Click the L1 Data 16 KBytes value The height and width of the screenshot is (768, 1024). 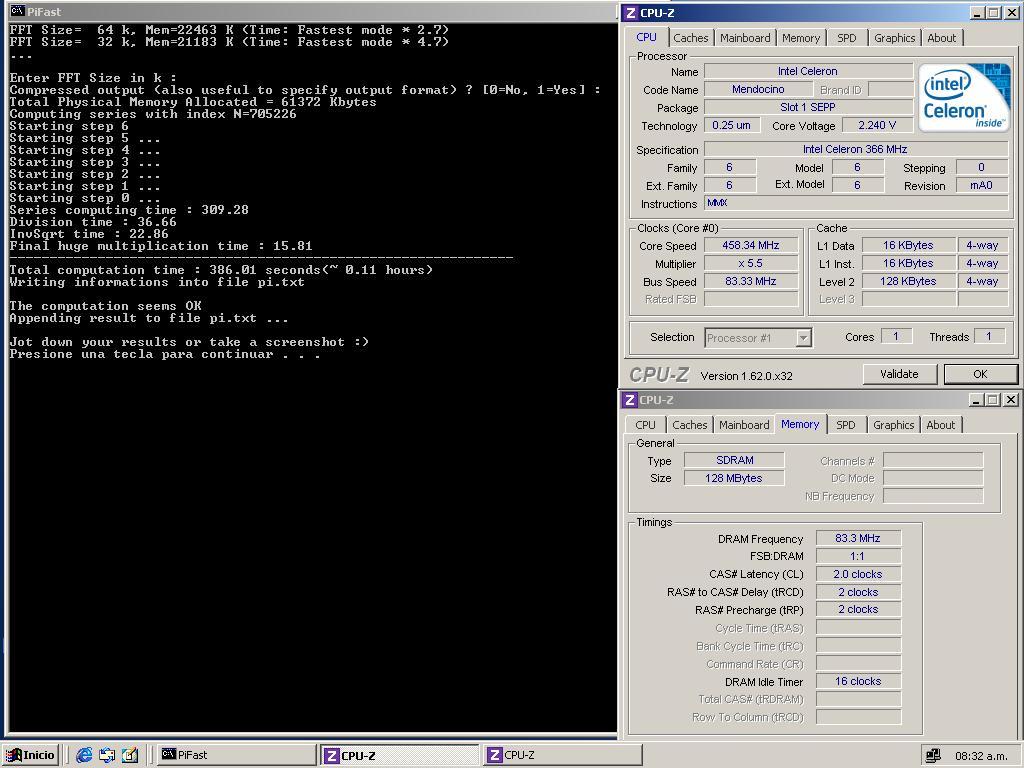coord(908,246)
